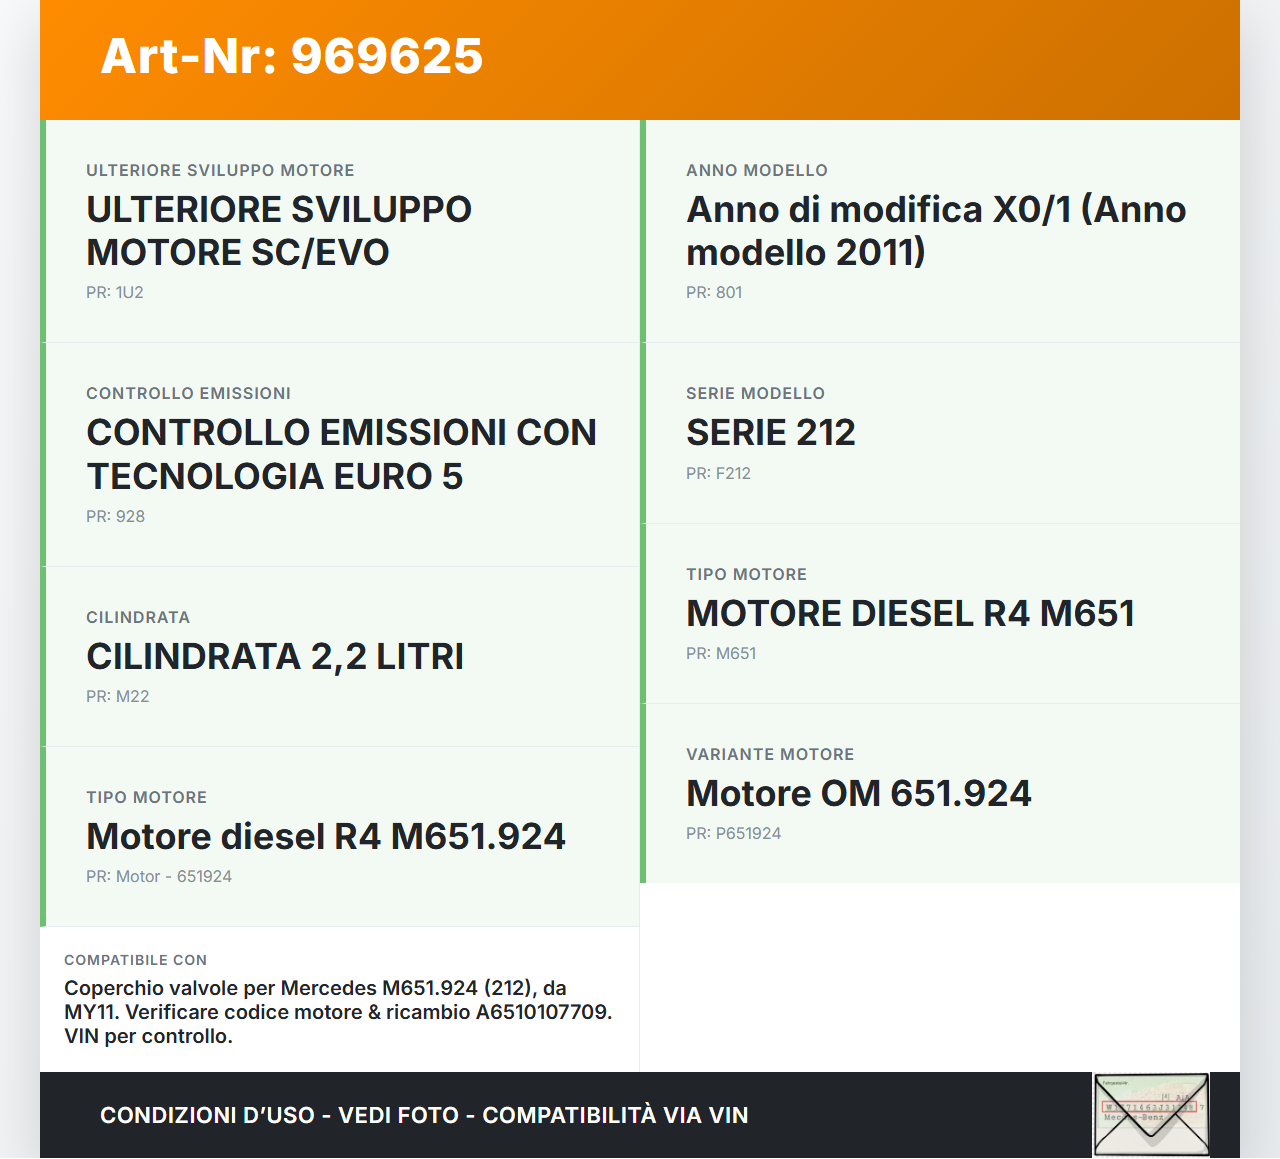Viewport: 1280px width, 1159px height.
Task: Select the ULTERIORE SVILUPPO MOTORE SC/EVO heading
Action: tap(279, 231)
